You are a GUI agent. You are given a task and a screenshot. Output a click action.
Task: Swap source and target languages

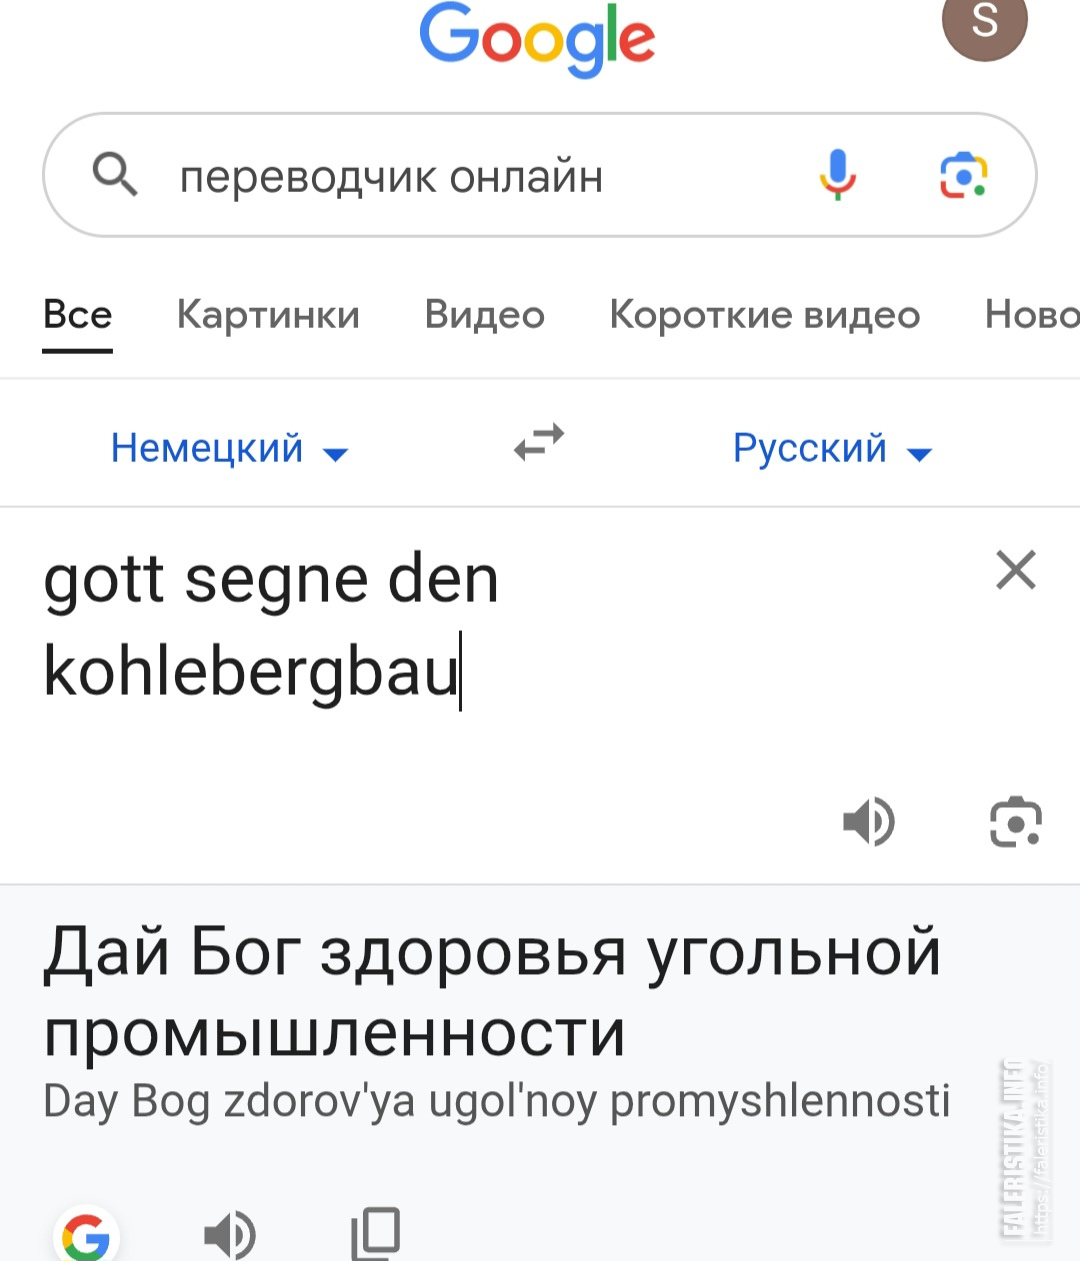coord(539,442)
